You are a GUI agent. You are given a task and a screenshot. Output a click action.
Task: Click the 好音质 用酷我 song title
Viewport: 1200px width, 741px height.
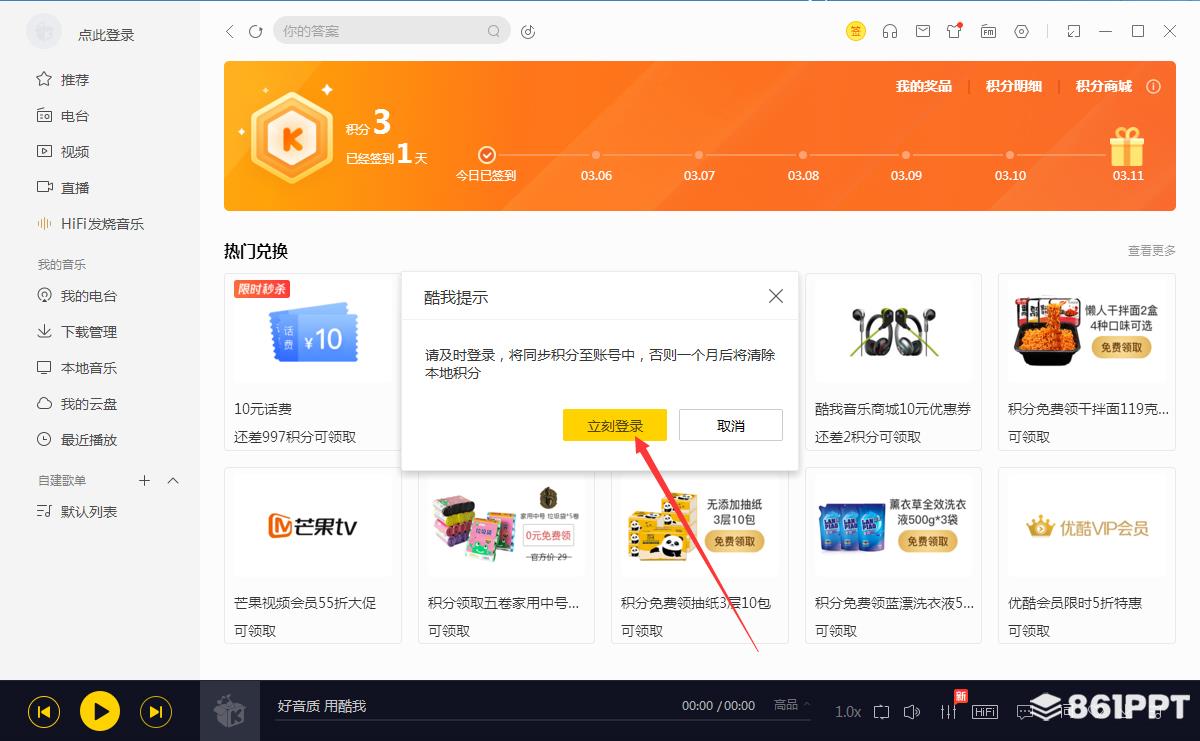click(x=322, y=706)
